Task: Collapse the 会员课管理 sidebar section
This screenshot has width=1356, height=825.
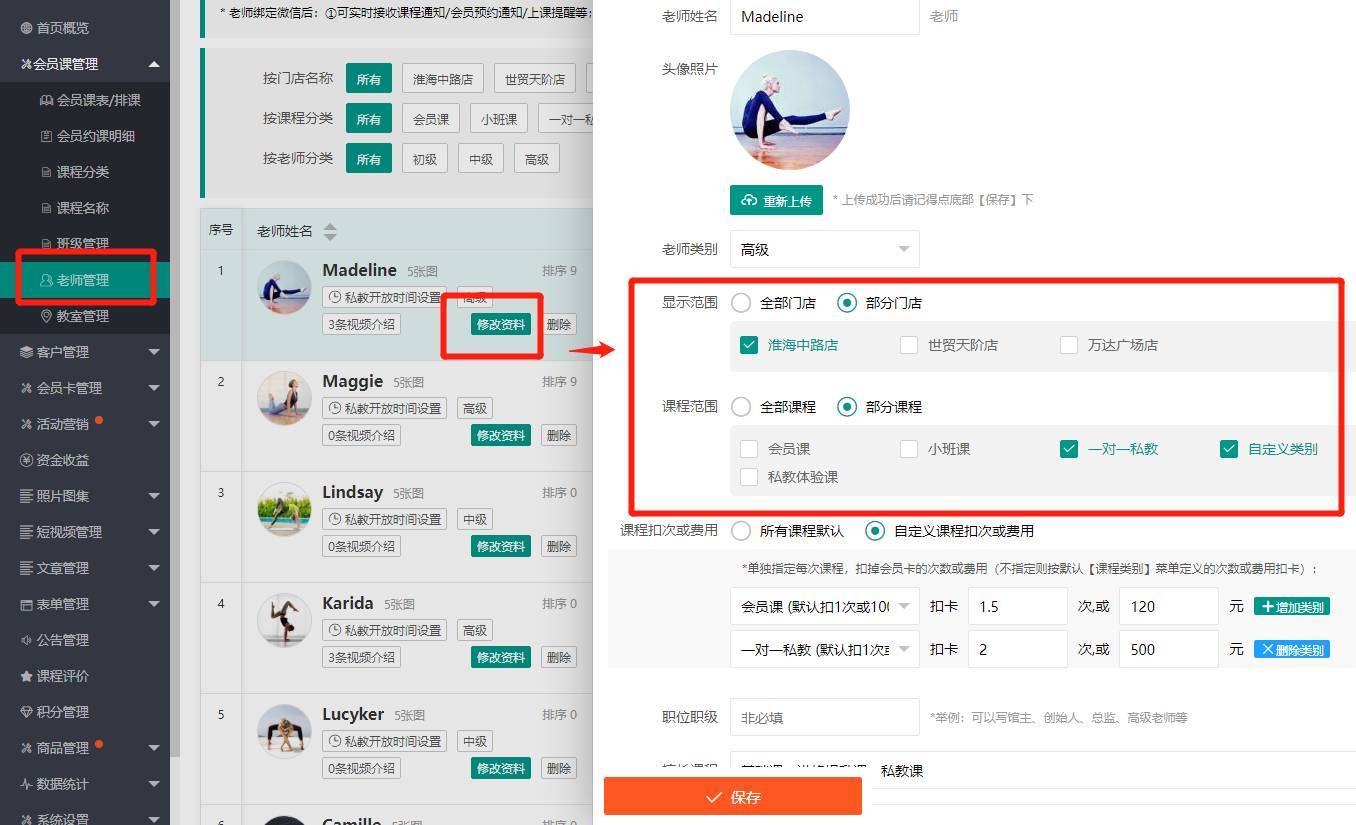Action: click(85, 64)
